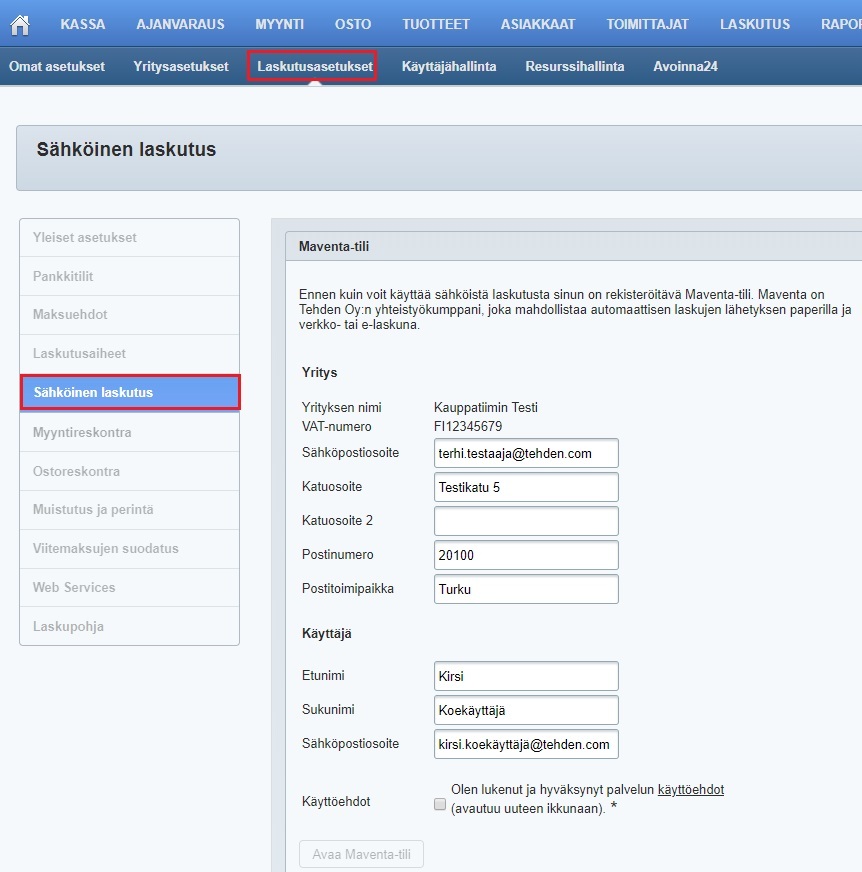Image resolution: width=862 pixels, height=872 pixels.
Task: Open the Avoinna24 tab
Action: click(685, 67)
